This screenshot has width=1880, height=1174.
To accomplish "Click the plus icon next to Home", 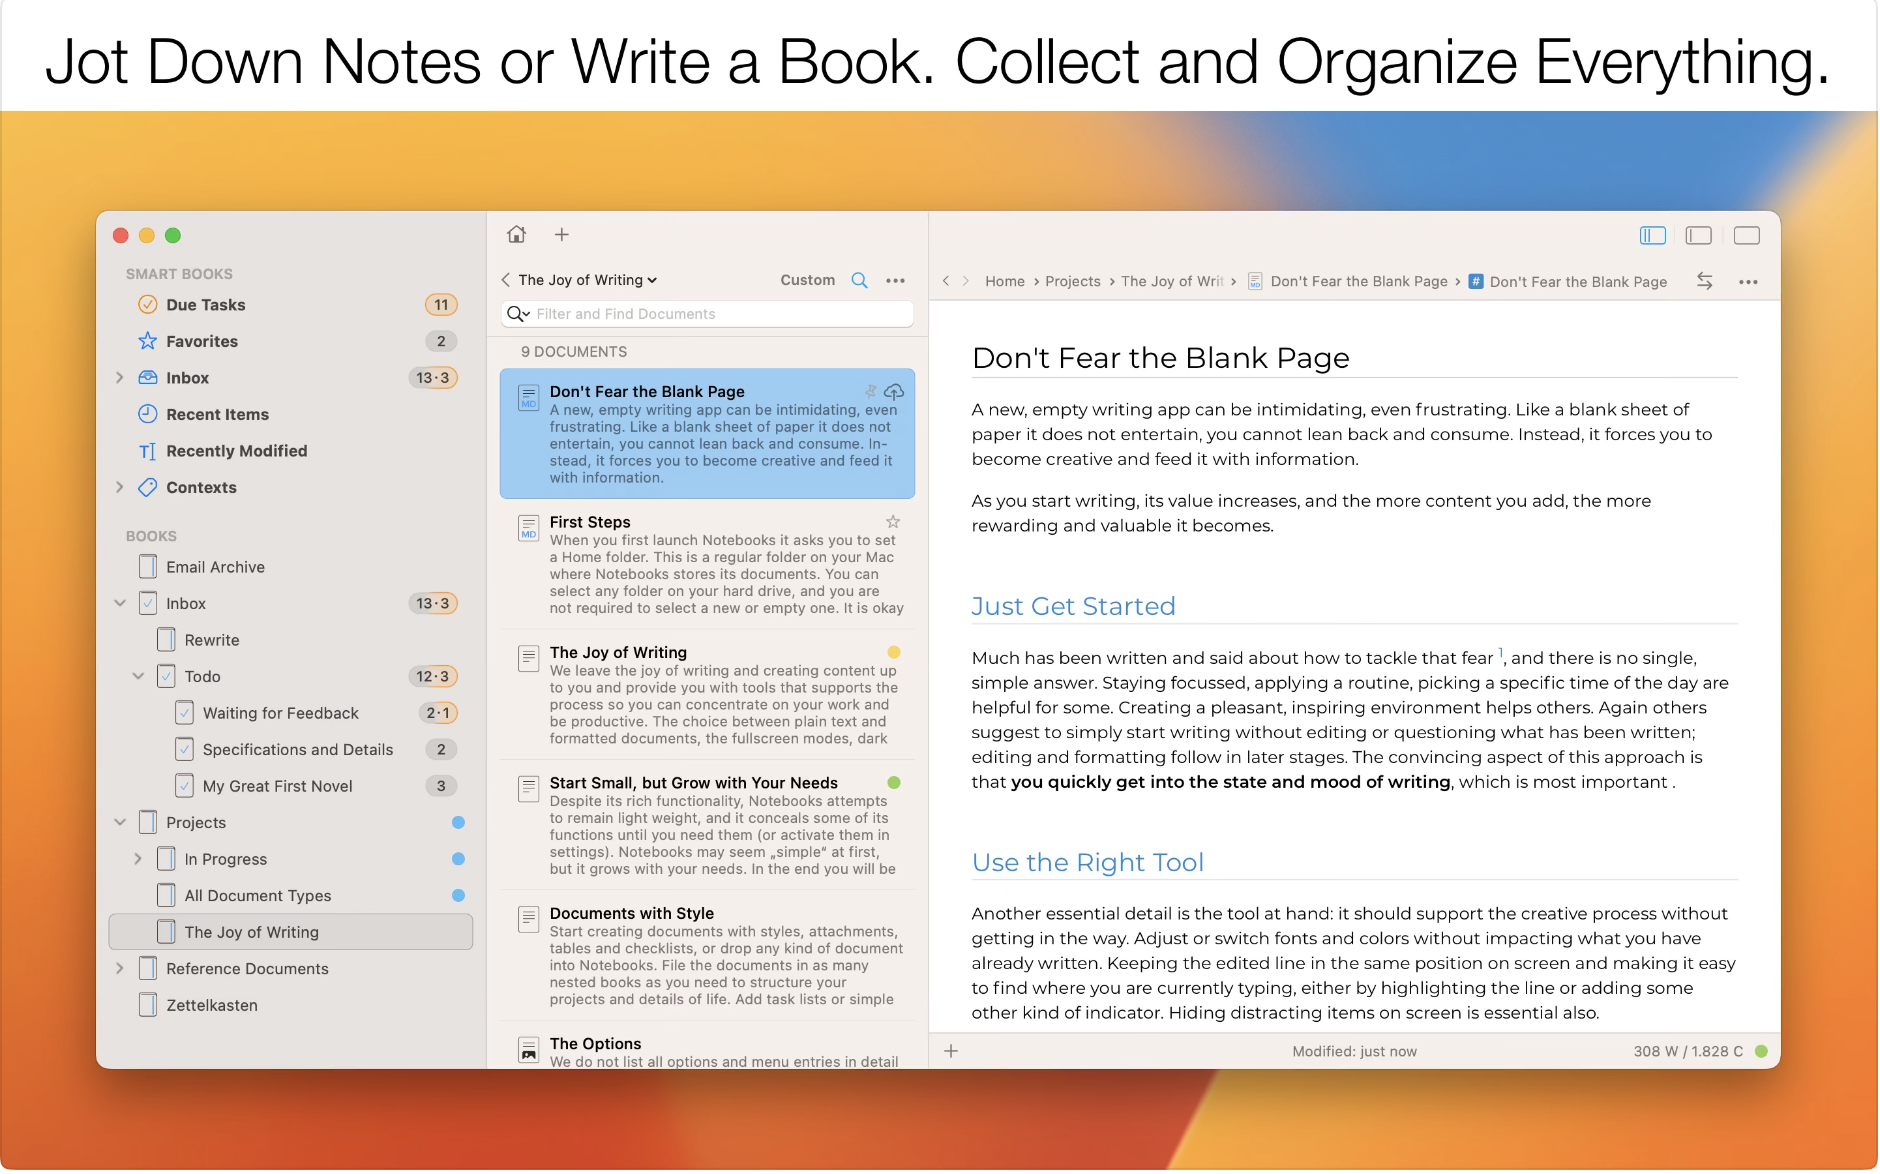I will pos(562,234).
